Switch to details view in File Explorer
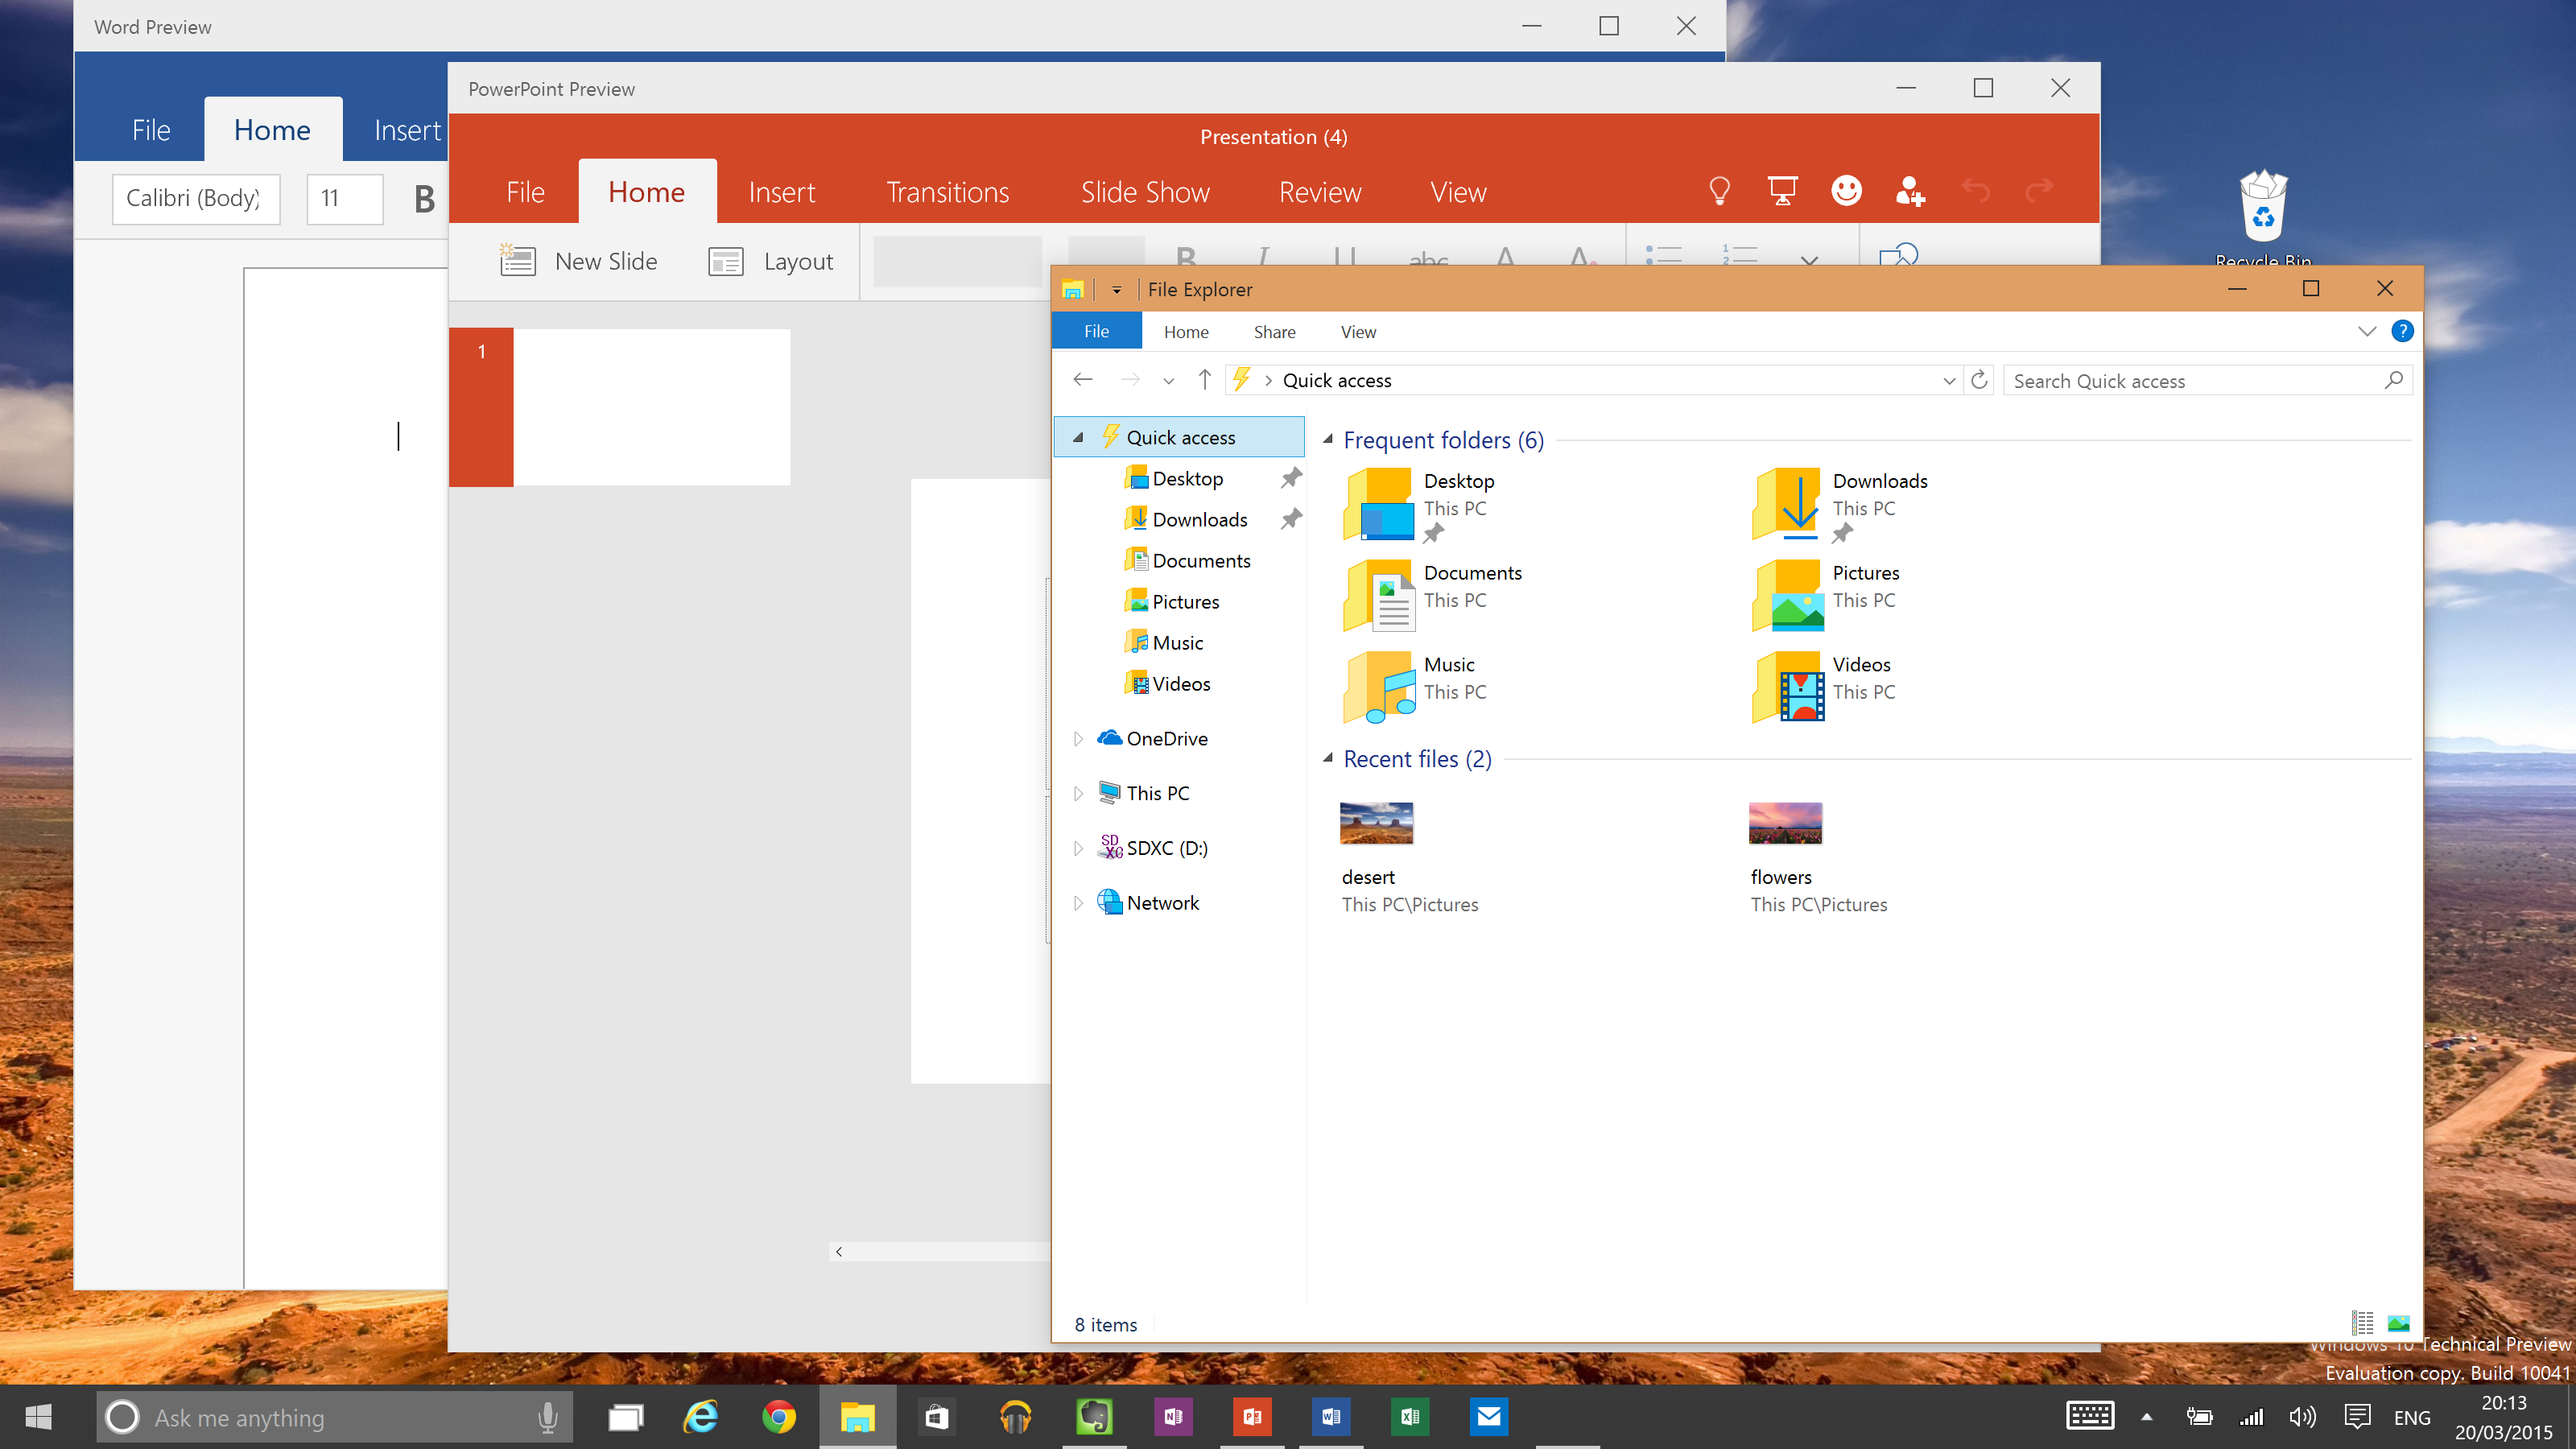Viewport: 2576px width, 1449px height. (2363, 1323)
